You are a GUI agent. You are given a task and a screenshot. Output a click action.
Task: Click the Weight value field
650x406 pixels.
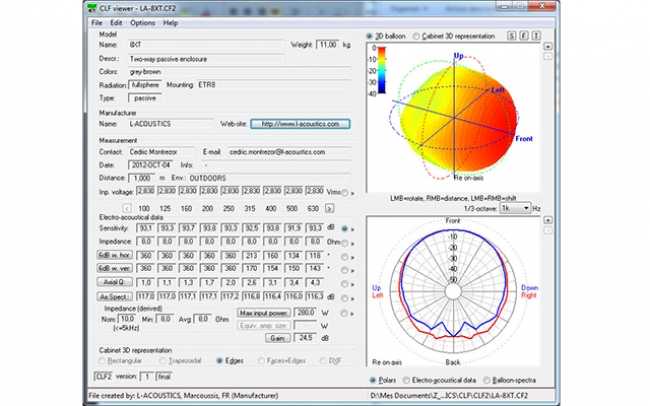click(327, 45)
